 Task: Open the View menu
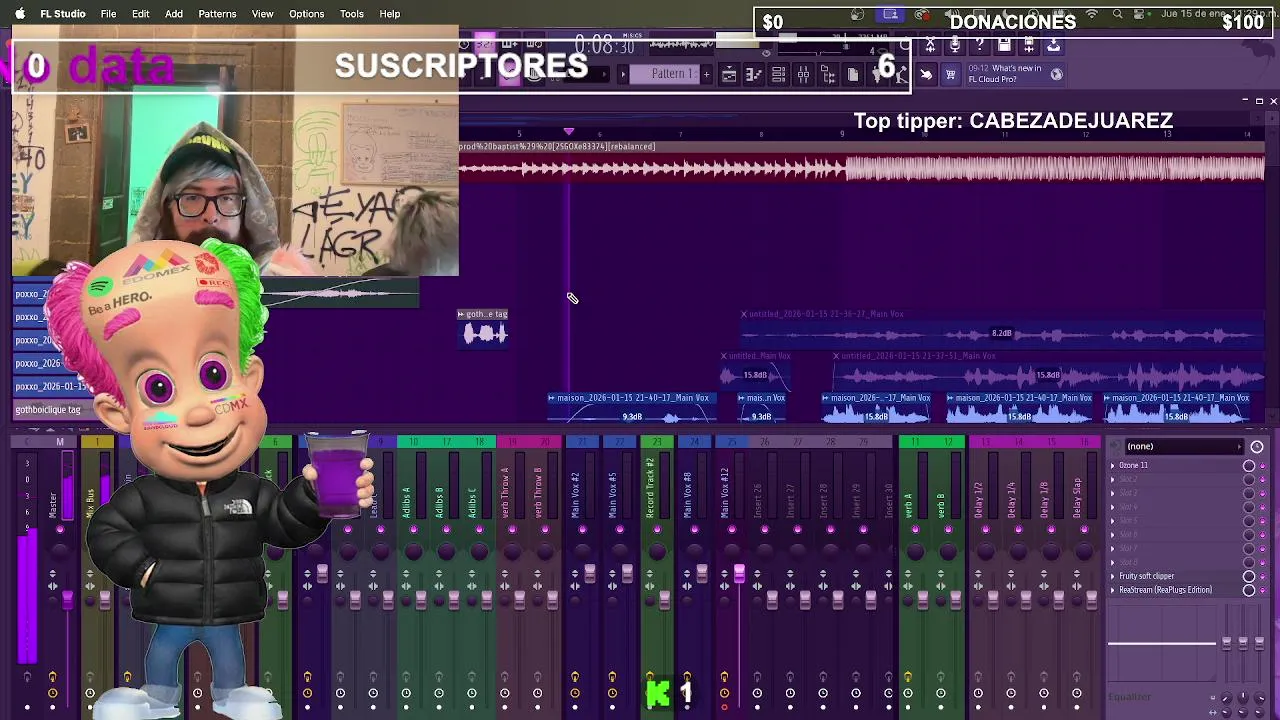point(262,14)
